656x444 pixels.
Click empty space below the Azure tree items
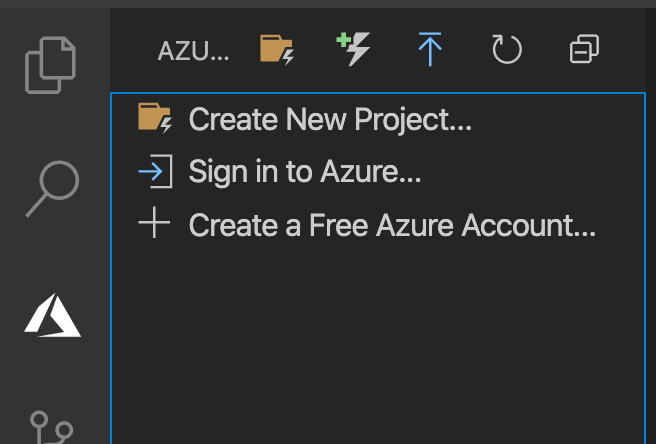click(380, 340)
